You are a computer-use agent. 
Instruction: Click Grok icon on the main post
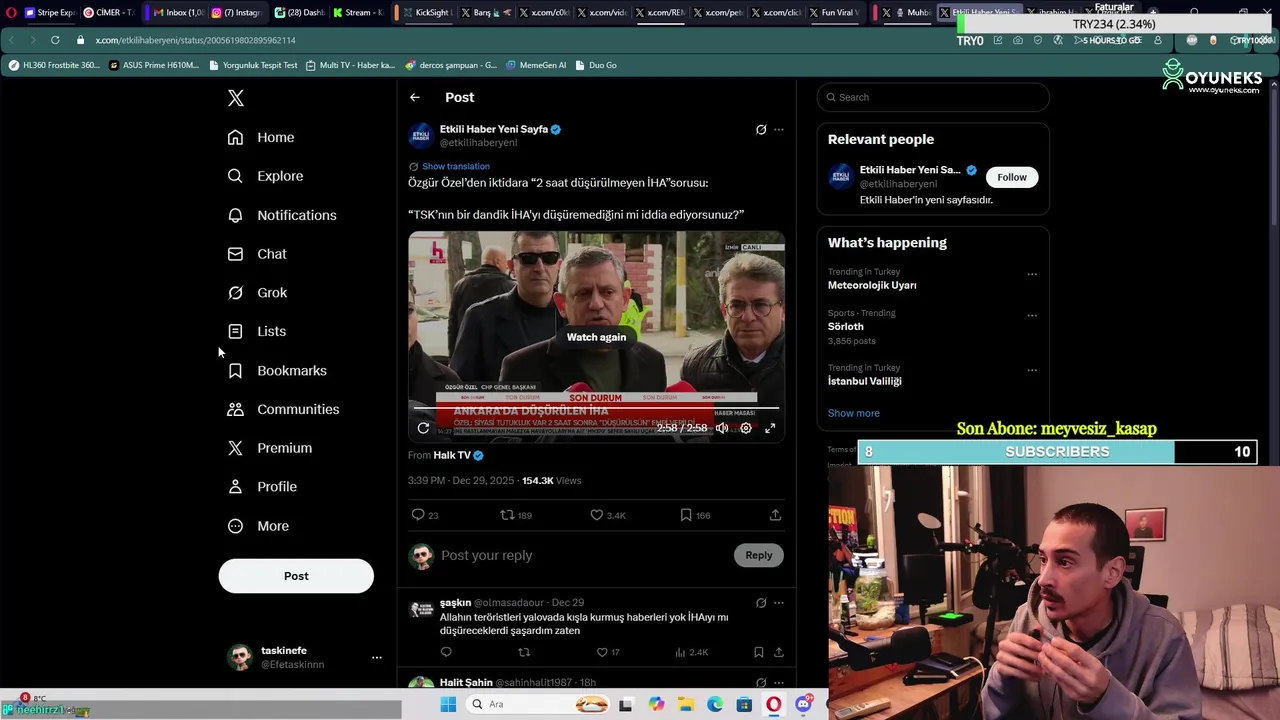(761, 129)
